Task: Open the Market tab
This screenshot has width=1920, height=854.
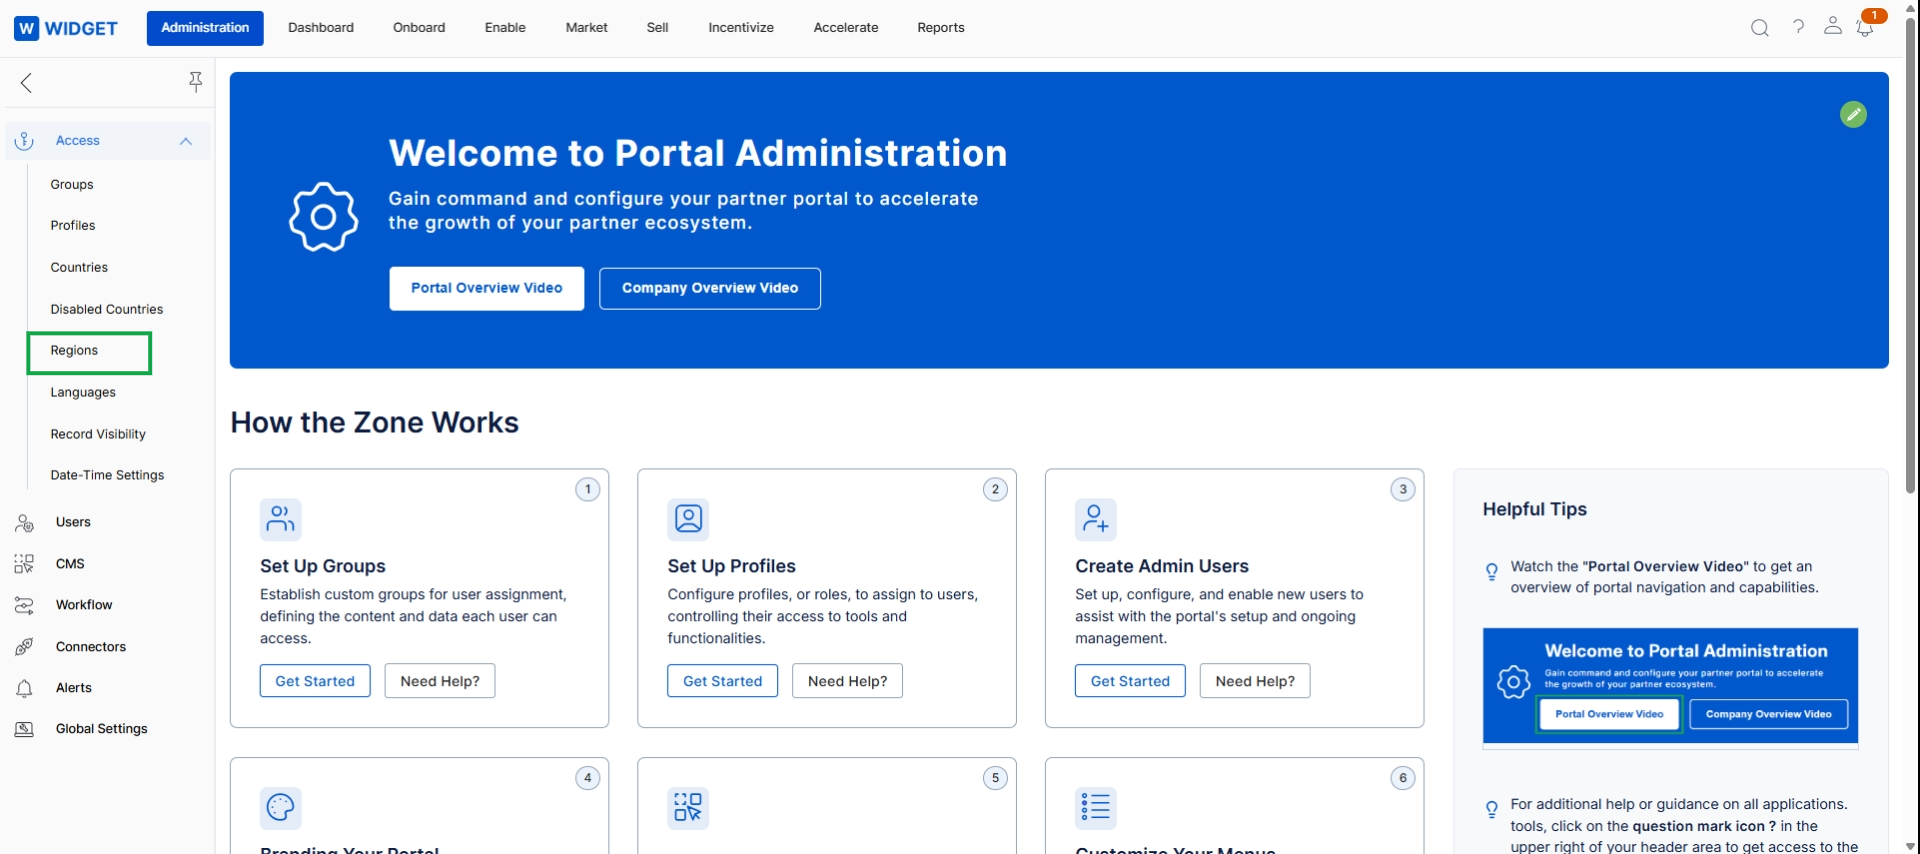Action: 586,28
